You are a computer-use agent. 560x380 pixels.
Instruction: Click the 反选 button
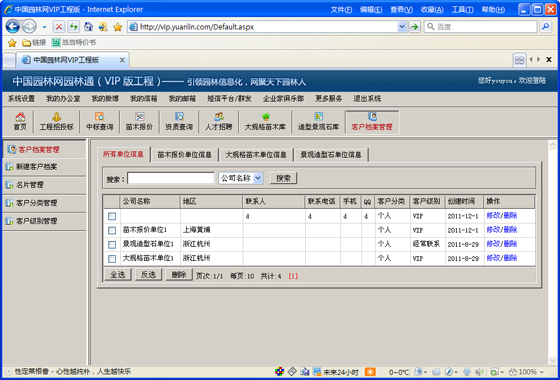click(148, 274)
